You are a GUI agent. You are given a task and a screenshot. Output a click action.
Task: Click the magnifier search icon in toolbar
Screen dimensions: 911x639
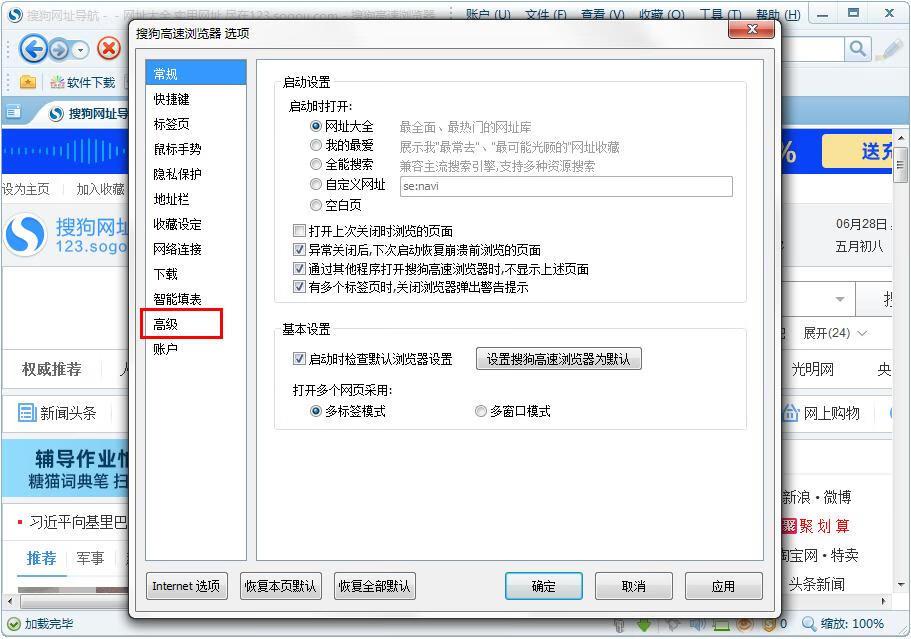click(x=858, y=49)
